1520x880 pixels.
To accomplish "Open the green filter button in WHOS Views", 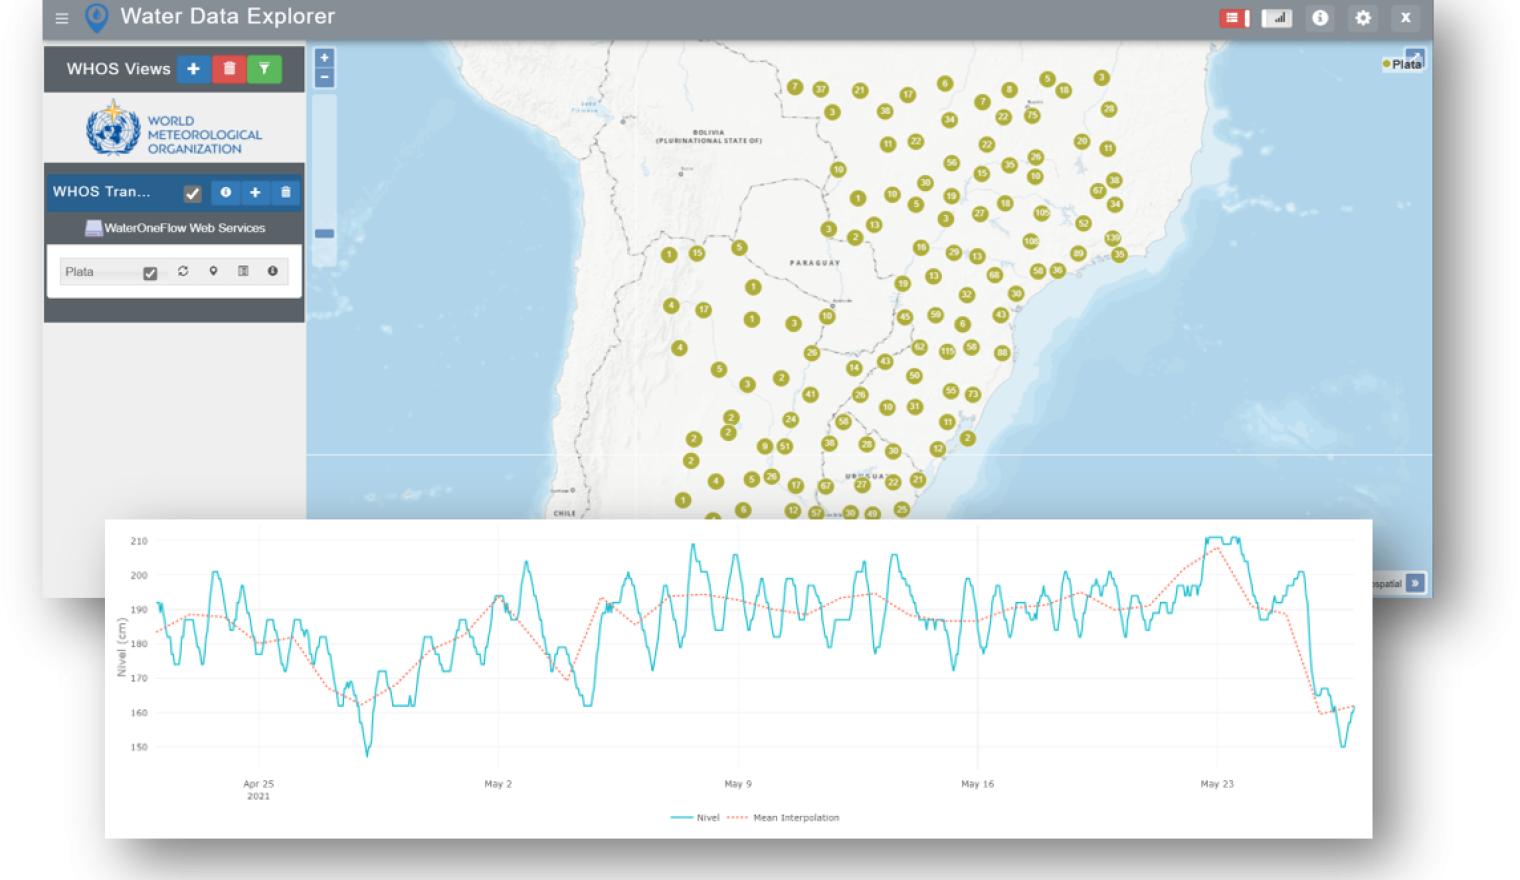I will [x=264, y=69].
